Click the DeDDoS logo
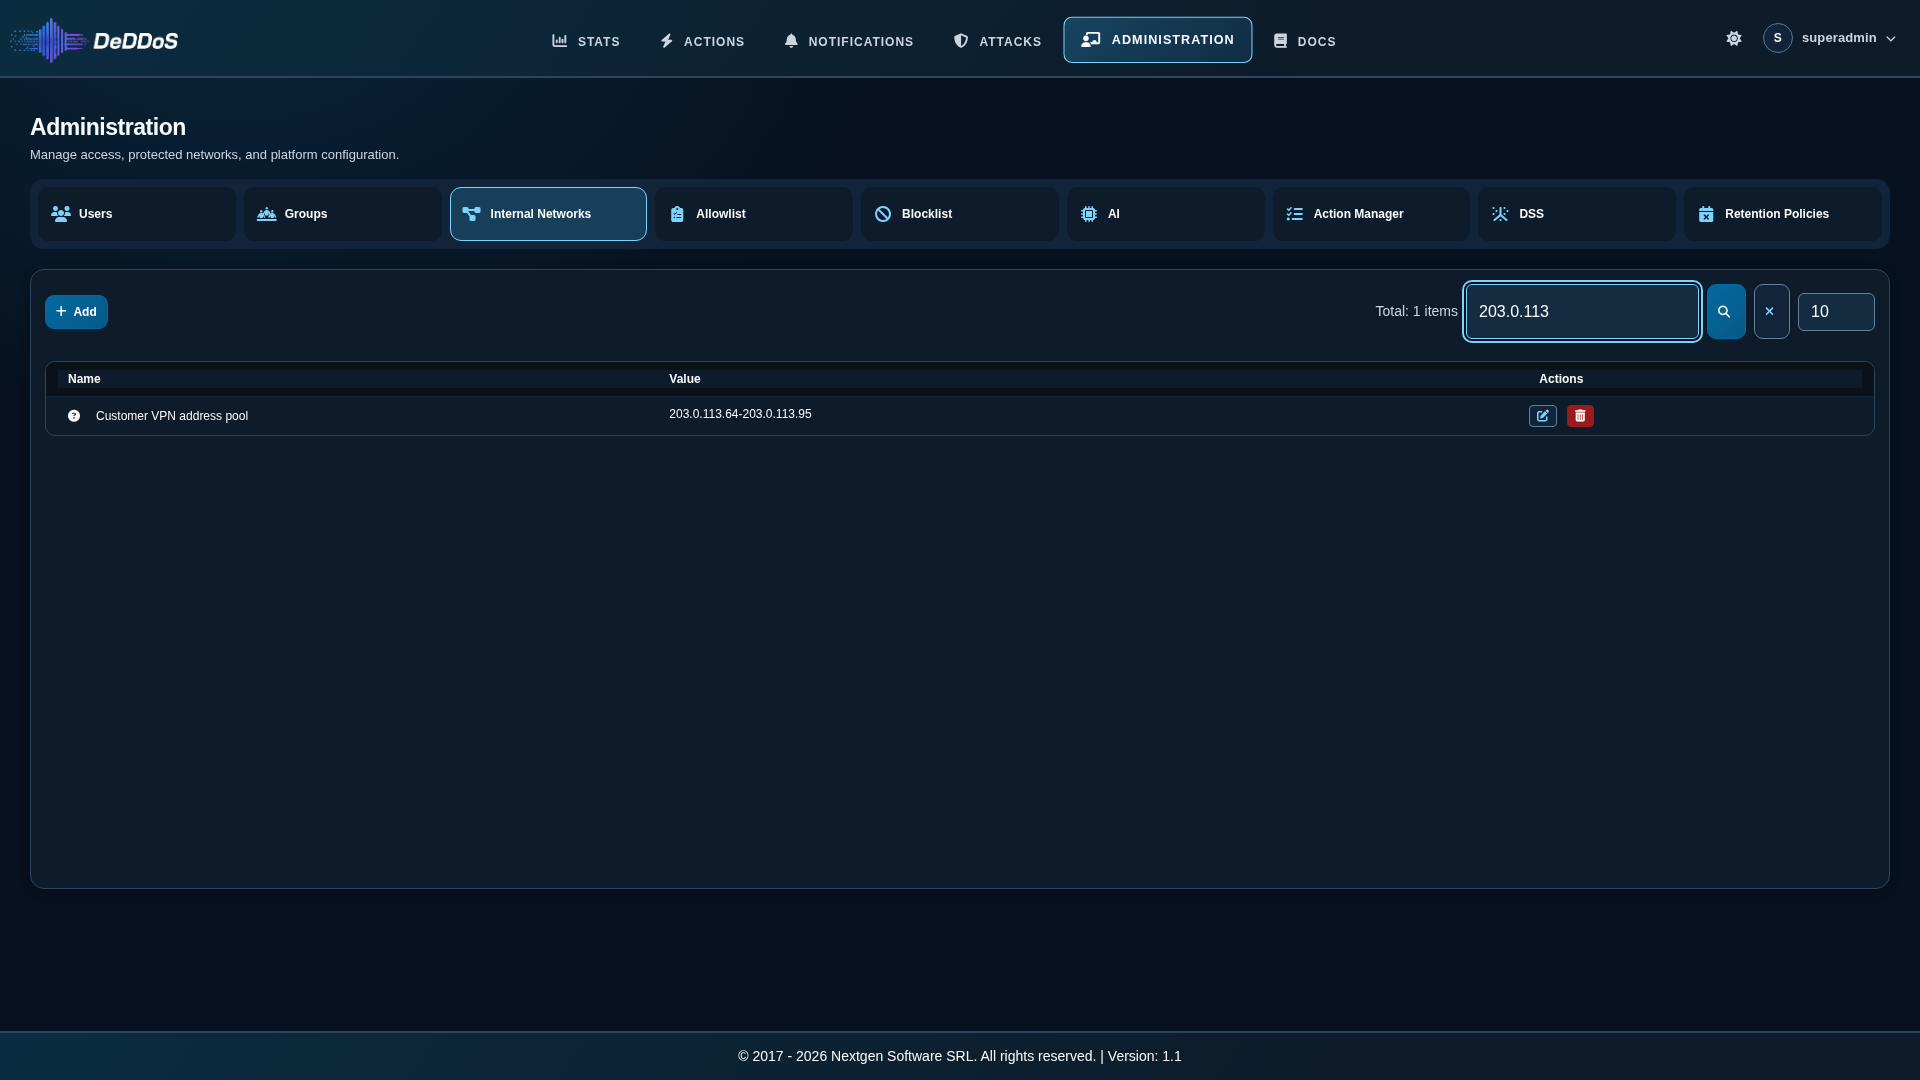The height and width of the screenshot is (1080, 1920). click(94, 40)
